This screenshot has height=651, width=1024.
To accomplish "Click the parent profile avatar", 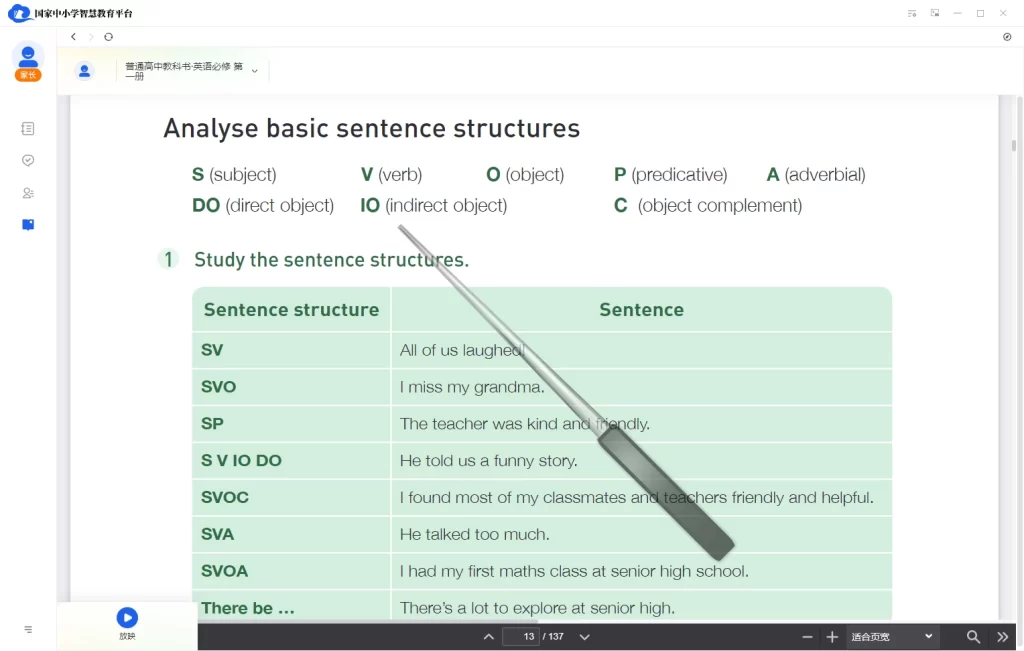I will pyautogui.click(x=28, y=57).
